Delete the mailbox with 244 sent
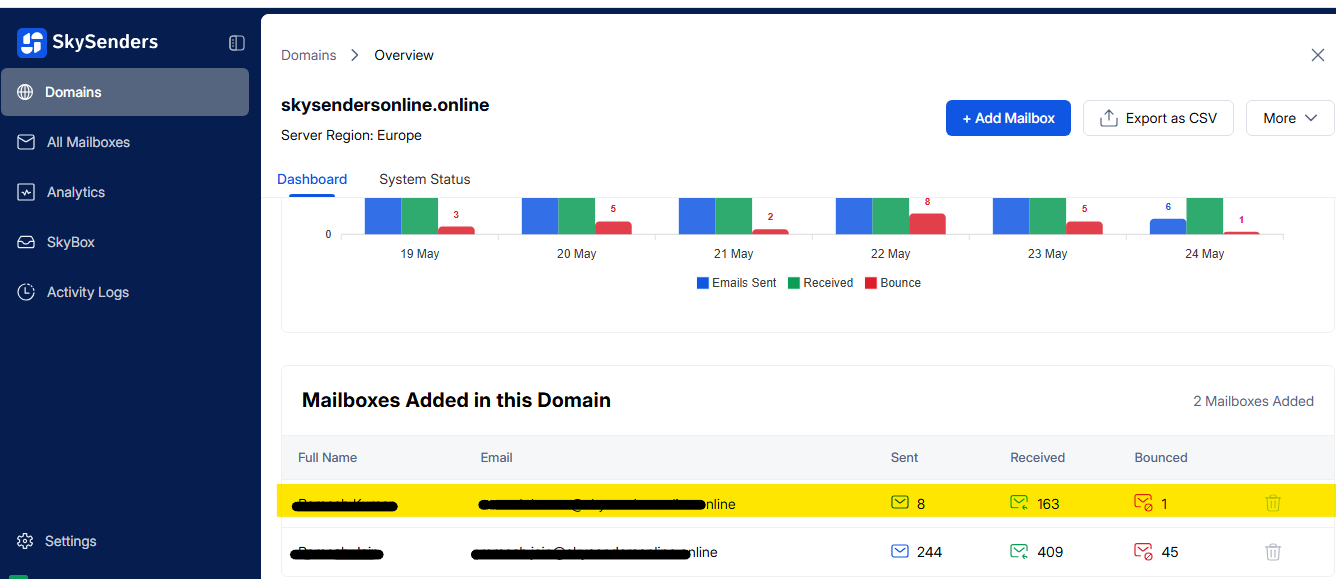The width and height of the screenshot is (1338, 579). [x=1273, y=551]
